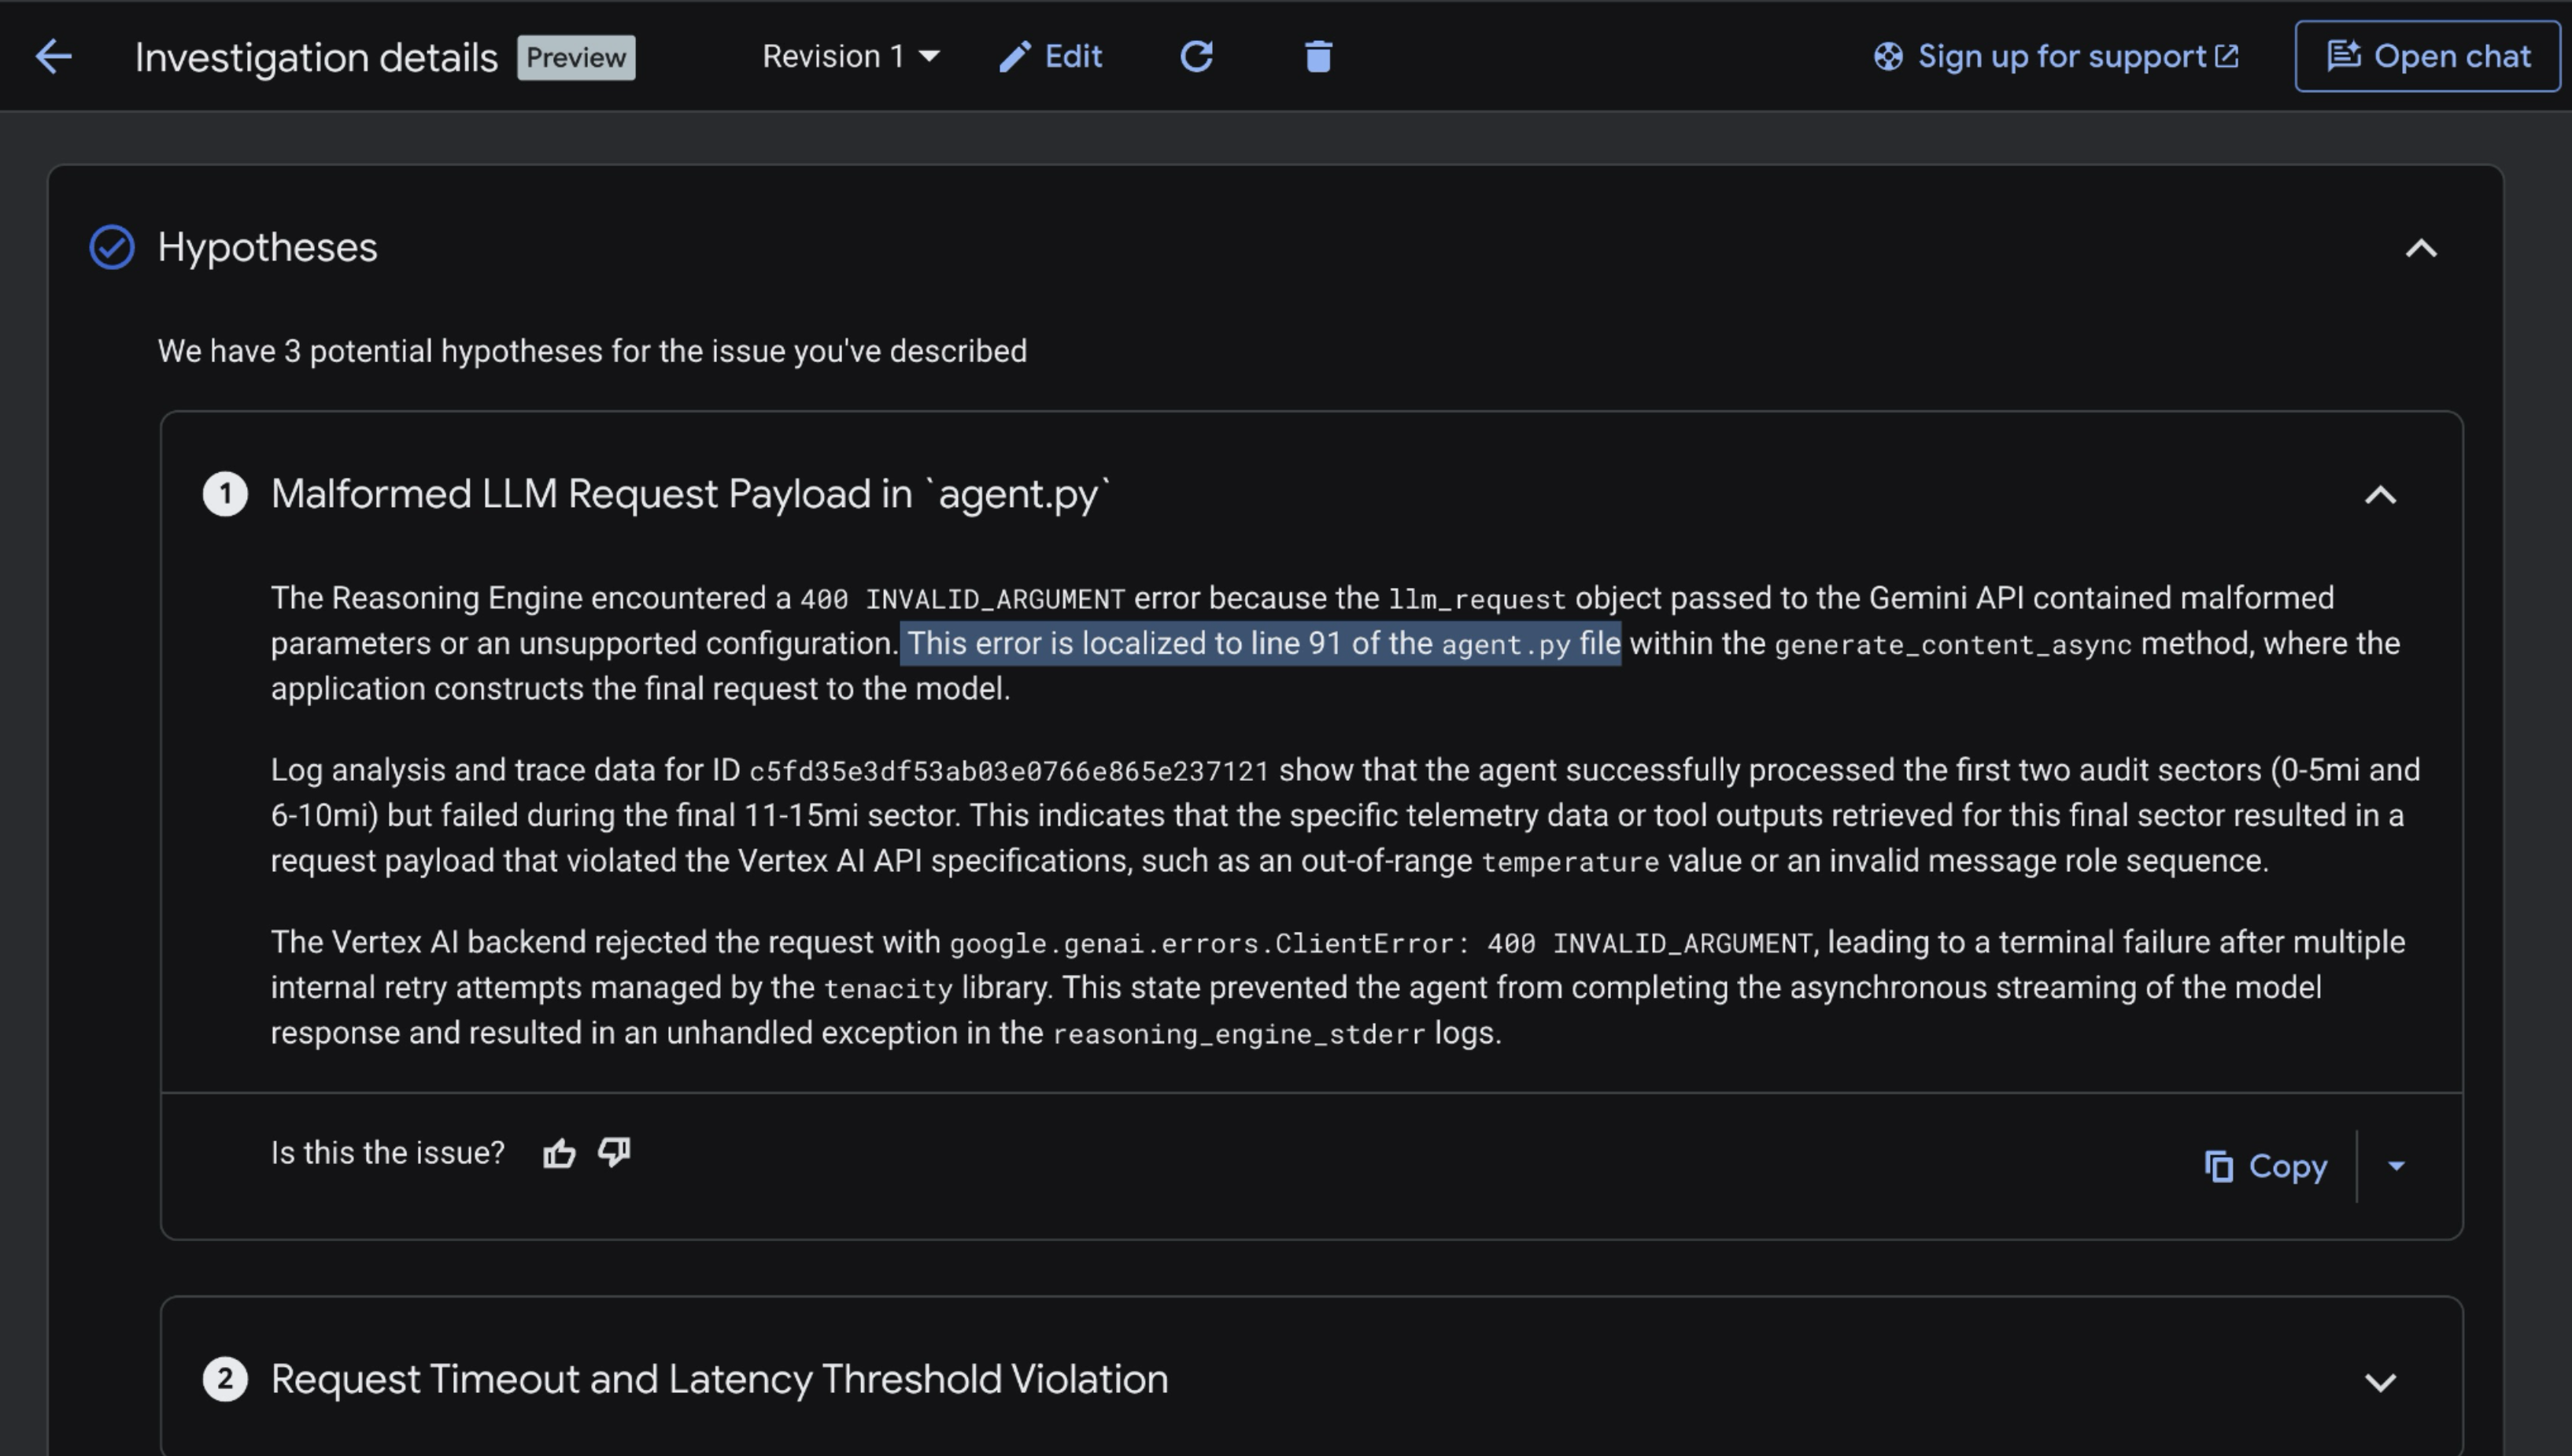Click the refresh investigation icon
Screen dimensions: 2572x1456
[1196, 56]
